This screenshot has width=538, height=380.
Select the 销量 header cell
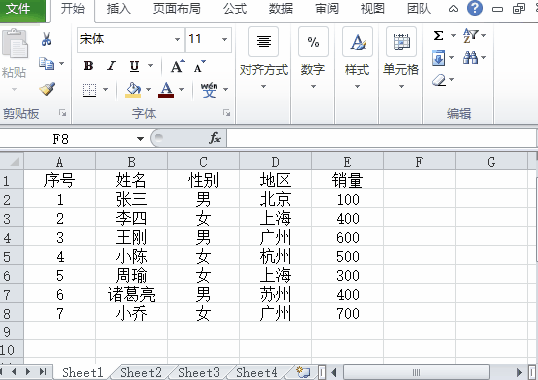click(x=347, y=180)
